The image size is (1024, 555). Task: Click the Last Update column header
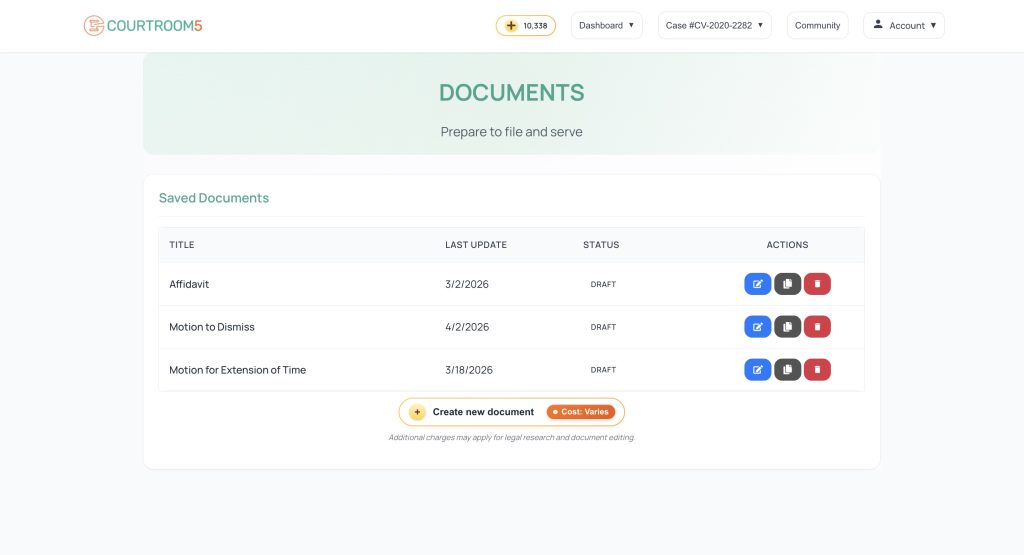(476, 245)
